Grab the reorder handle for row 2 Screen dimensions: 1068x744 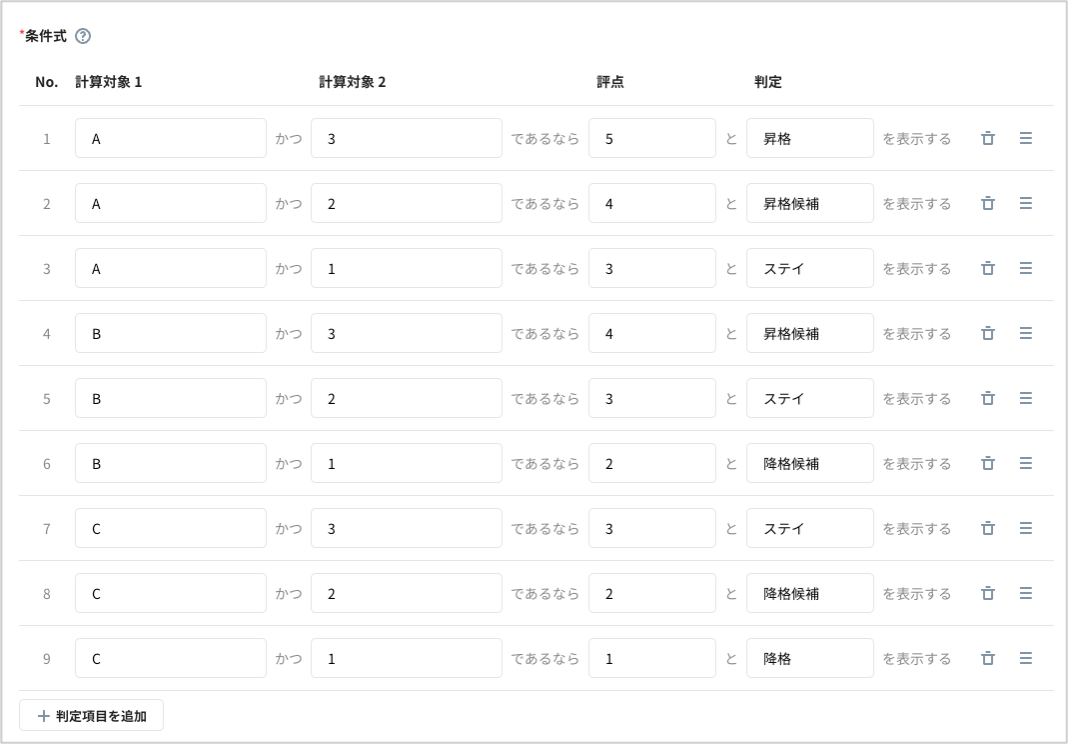coord(1025,203)
